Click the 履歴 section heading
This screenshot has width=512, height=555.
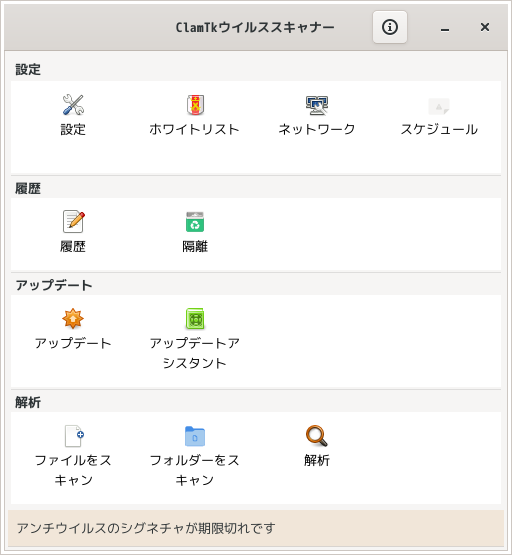(28, 188)
